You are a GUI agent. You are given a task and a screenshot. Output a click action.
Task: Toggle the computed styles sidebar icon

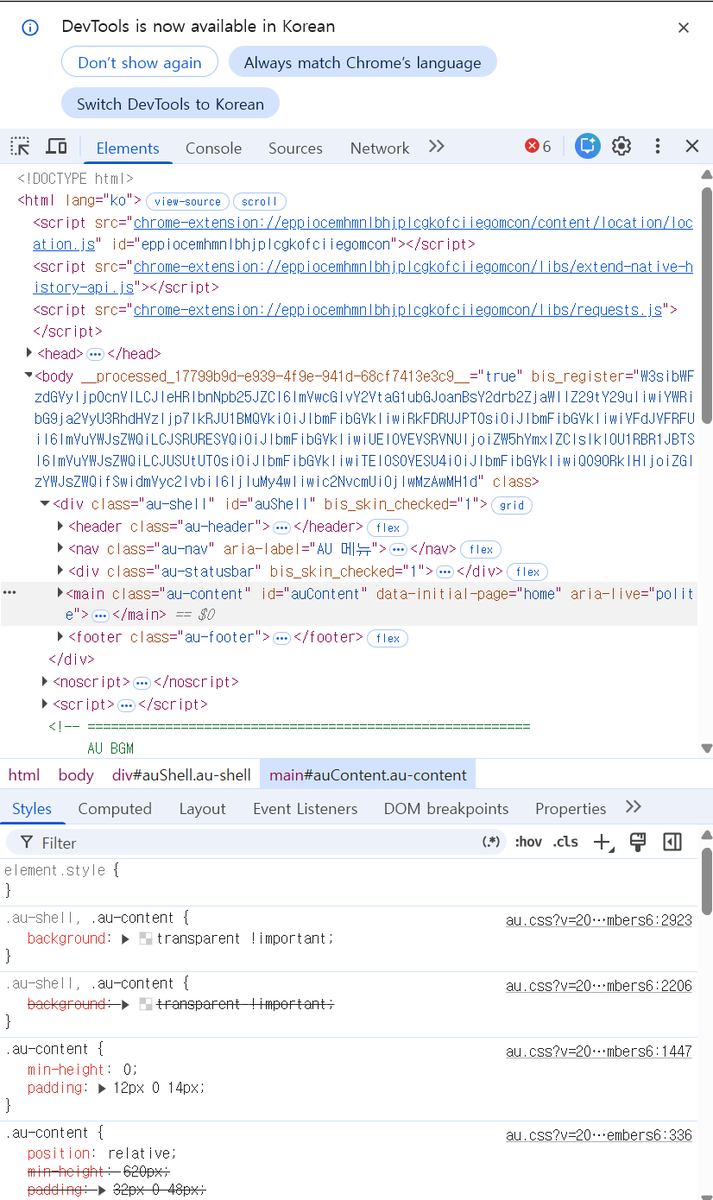(x=672, y=842)
